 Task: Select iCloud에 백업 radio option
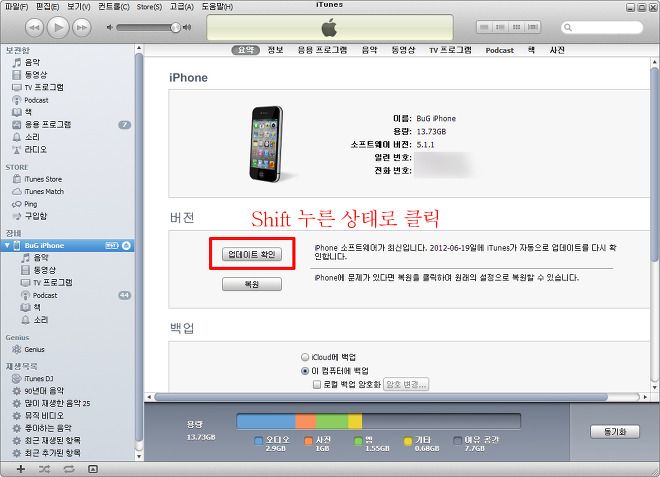[305, 357]
